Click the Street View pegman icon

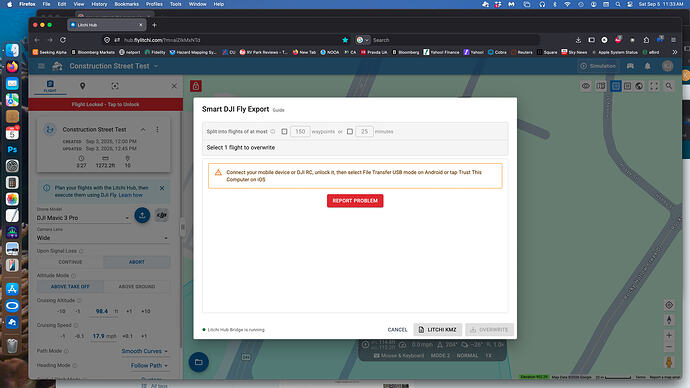click(669, 362)
